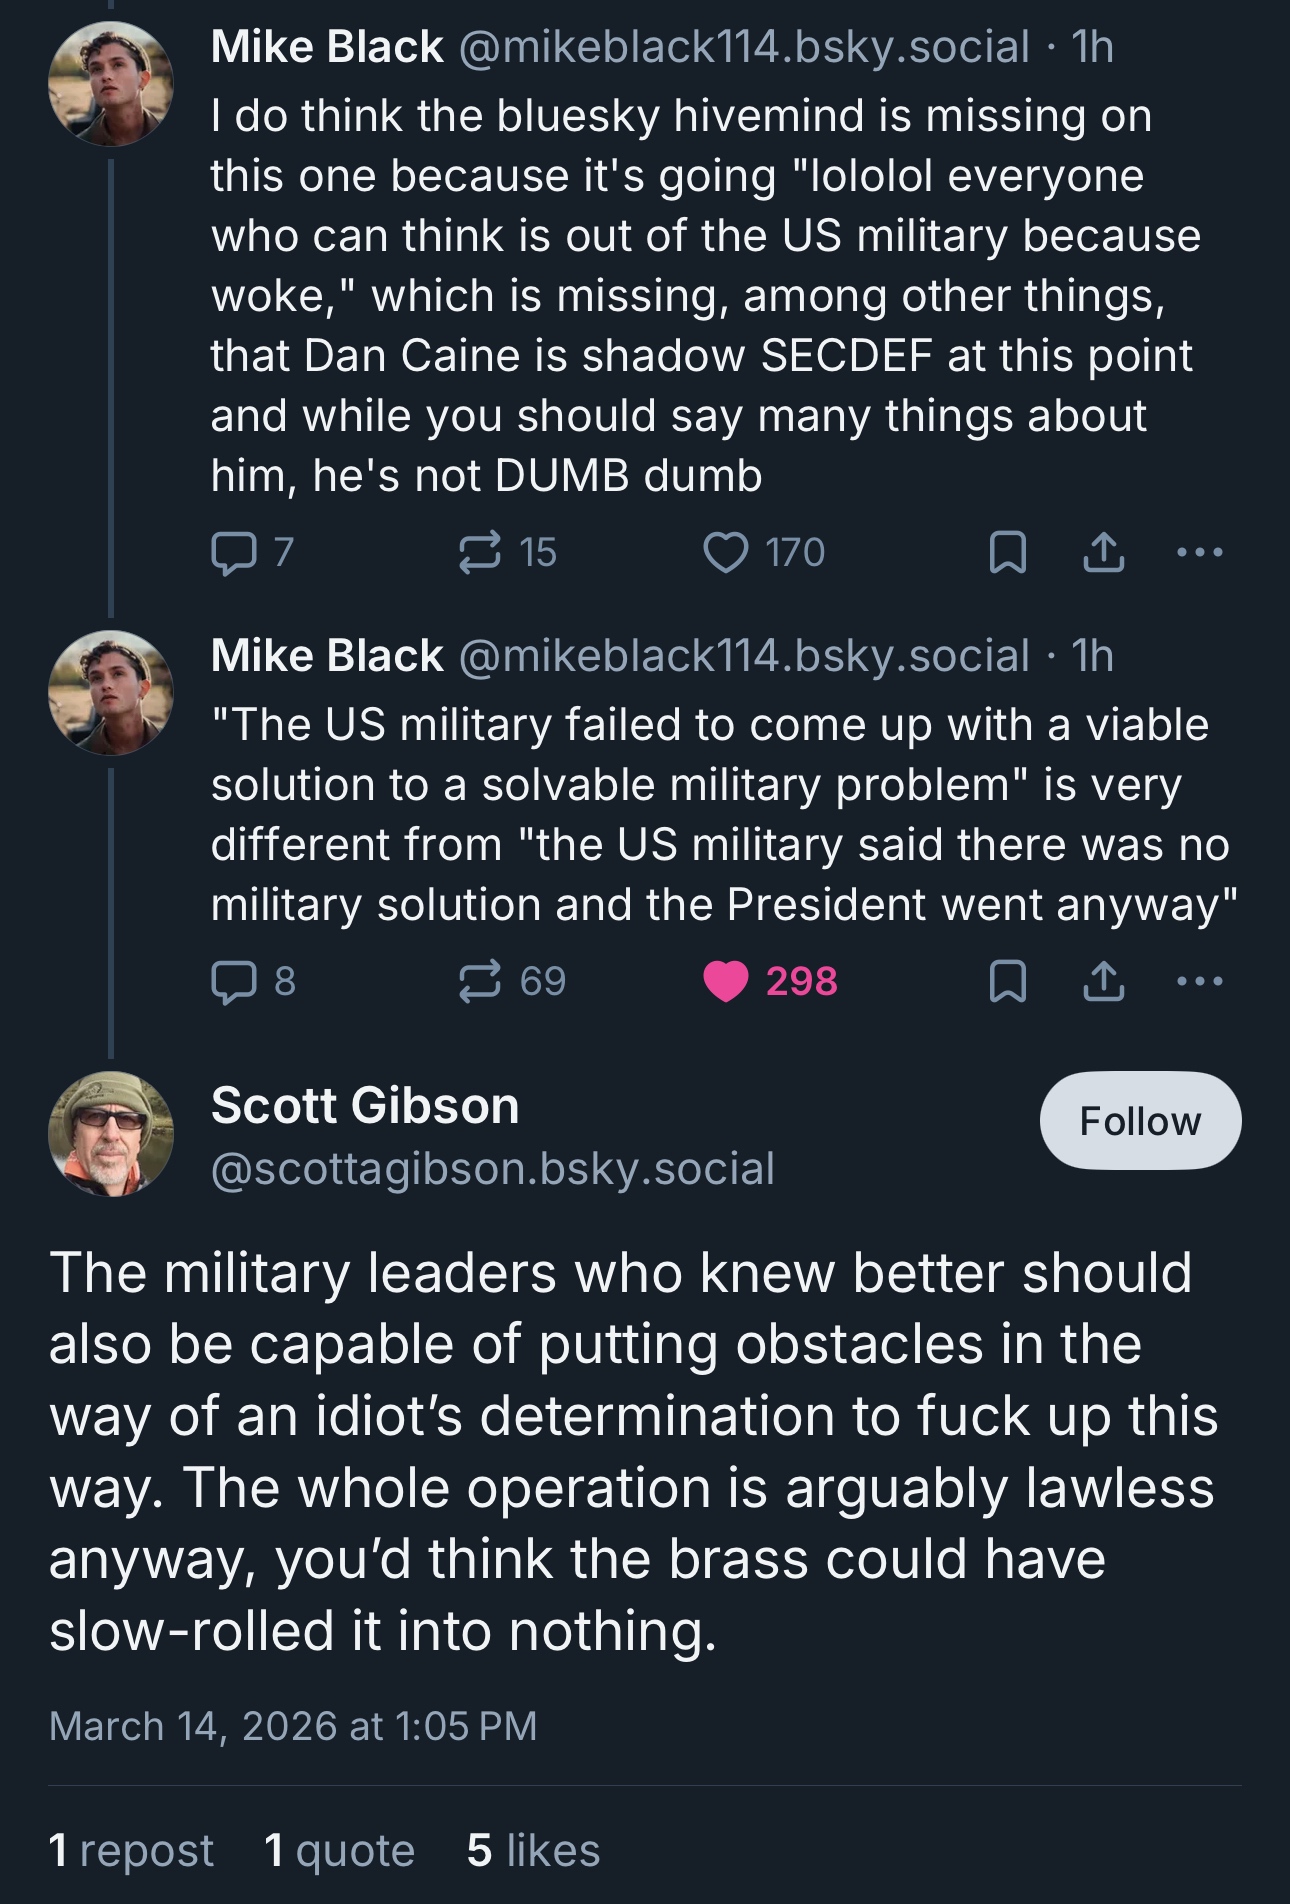Open @scottagibson.bsky.social handle link
Screen dimensions: 1290x1904
[x=492, y=1168]
